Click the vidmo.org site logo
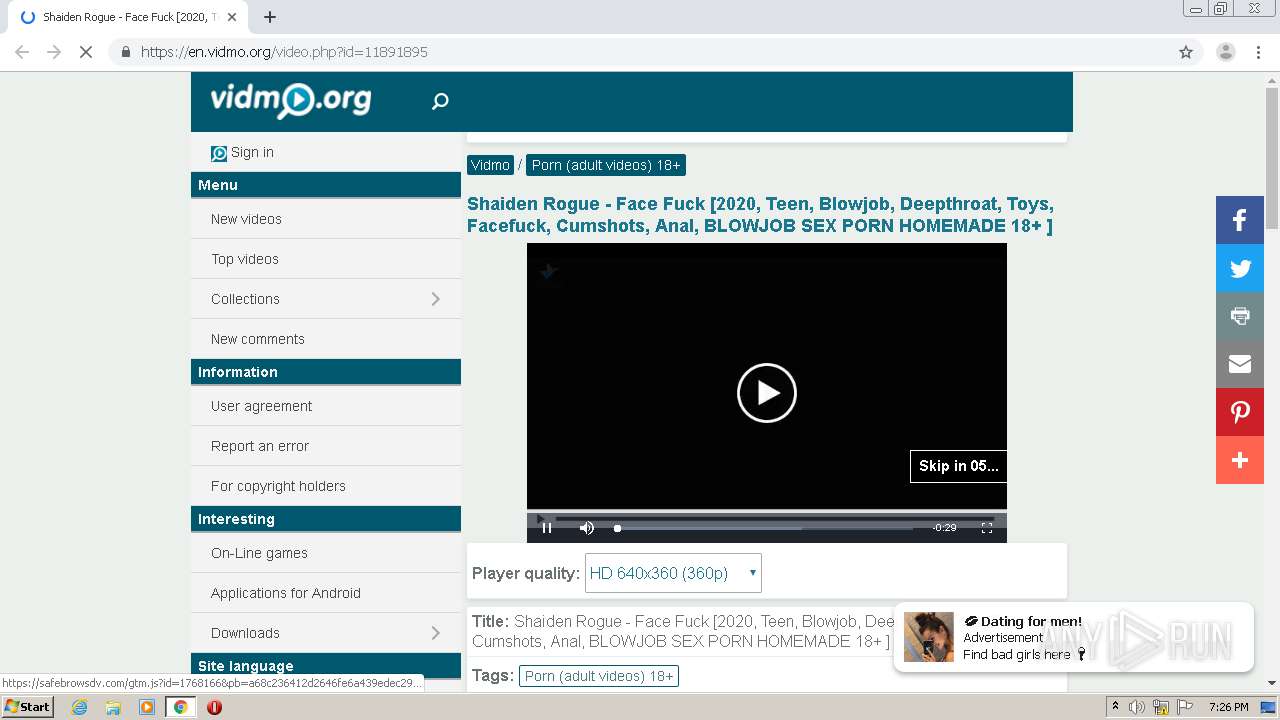This screenshot has height=720, width=1280. (x=290, y=100)
